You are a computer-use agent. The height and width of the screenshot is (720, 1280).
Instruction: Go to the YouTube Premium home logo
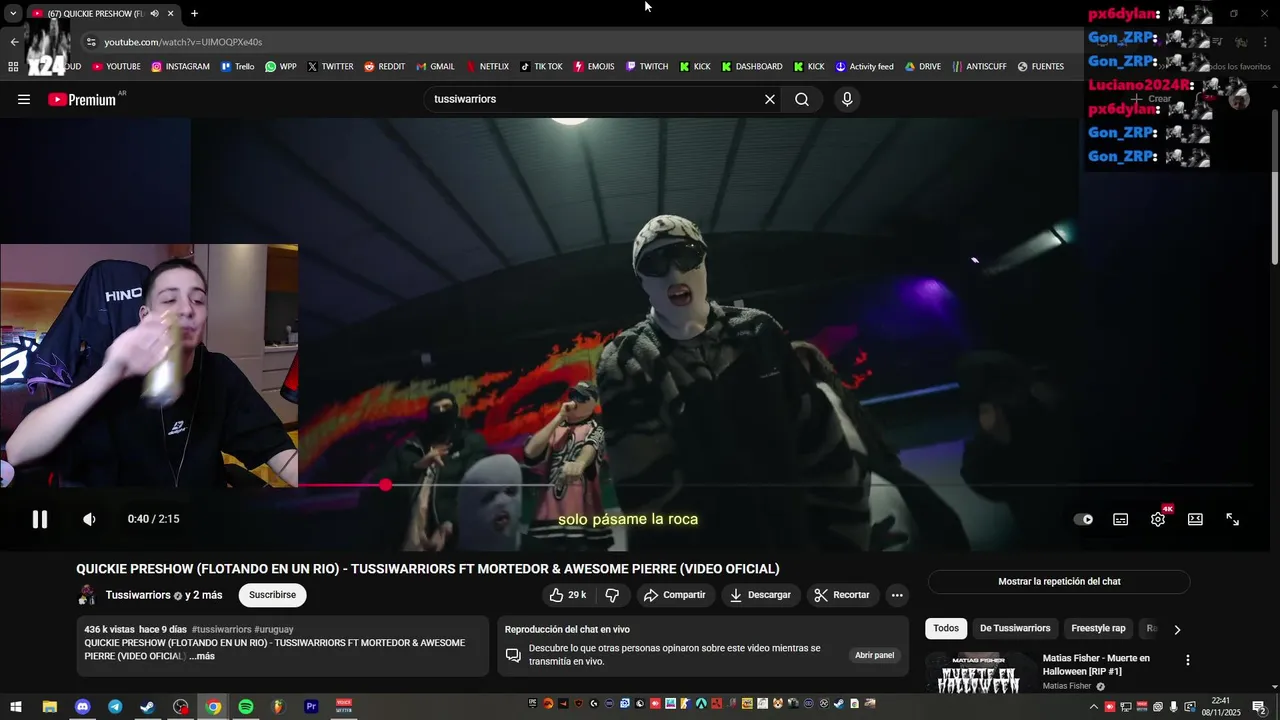coord(83,99)
